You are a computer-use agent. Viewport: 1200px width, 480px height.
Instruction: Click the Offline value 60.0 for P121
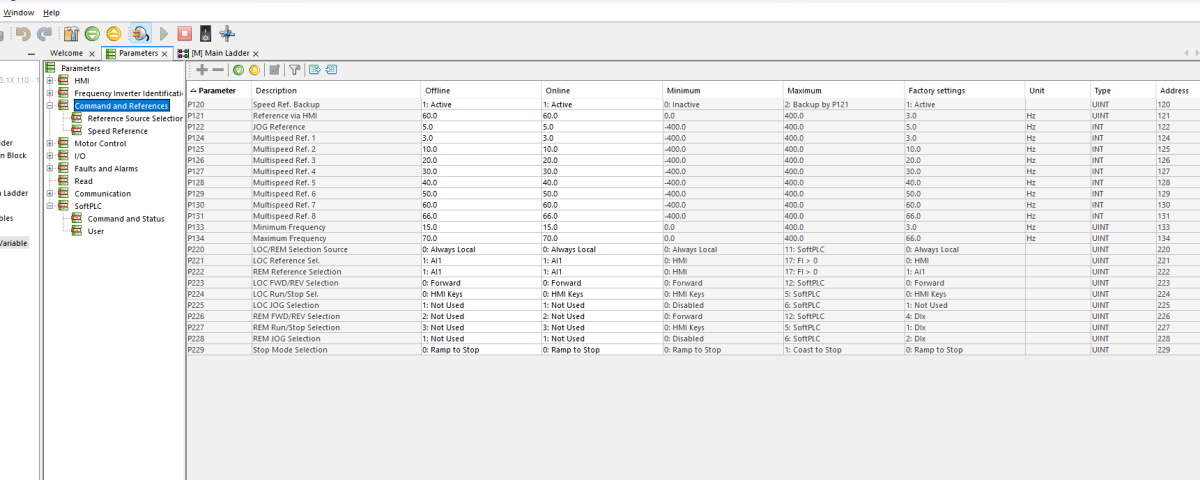pyautogui.click(x=480, y=116)
